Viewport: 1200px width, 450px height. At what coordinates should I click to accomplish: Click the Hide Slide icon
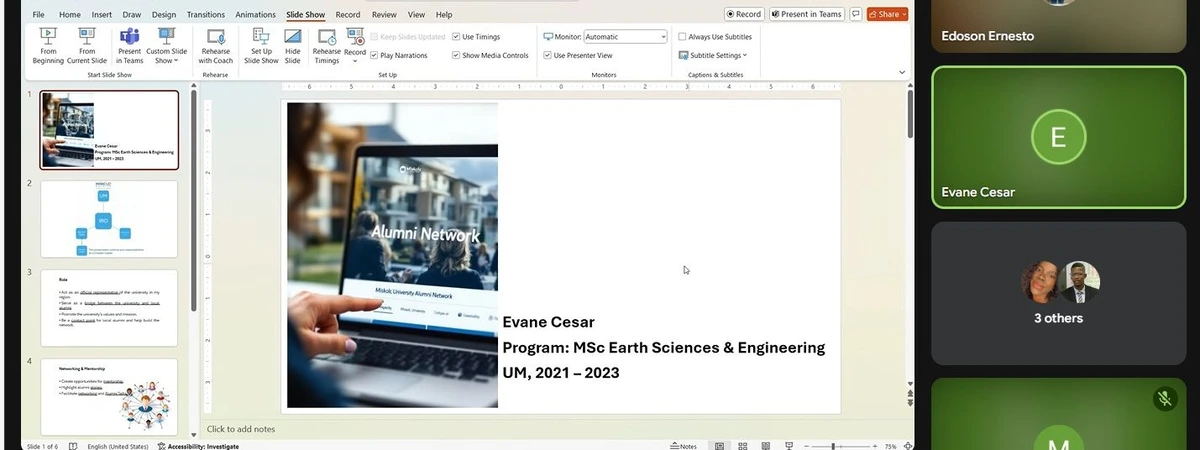292,46
